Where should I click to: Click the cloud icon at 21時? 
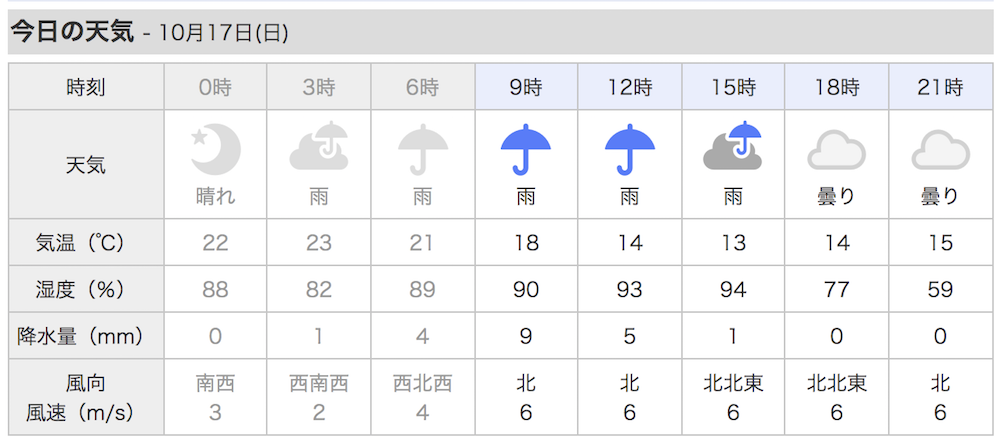coord(940,151)
